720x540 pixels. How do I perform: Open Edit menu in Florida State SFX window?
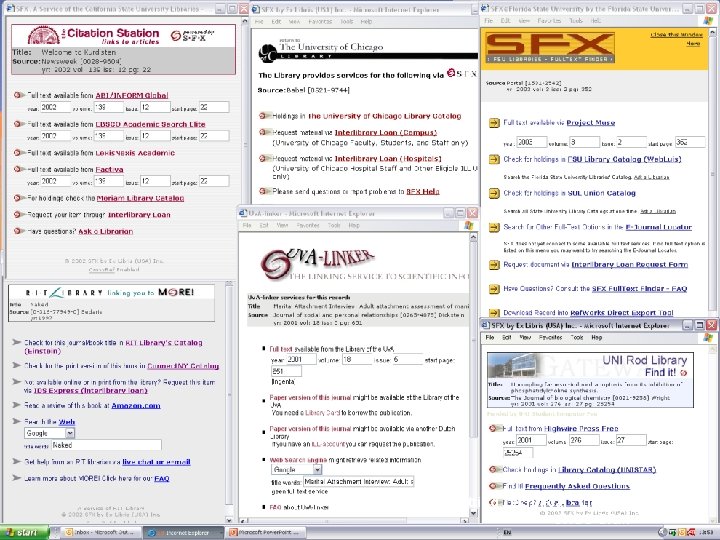coord(506,21)
